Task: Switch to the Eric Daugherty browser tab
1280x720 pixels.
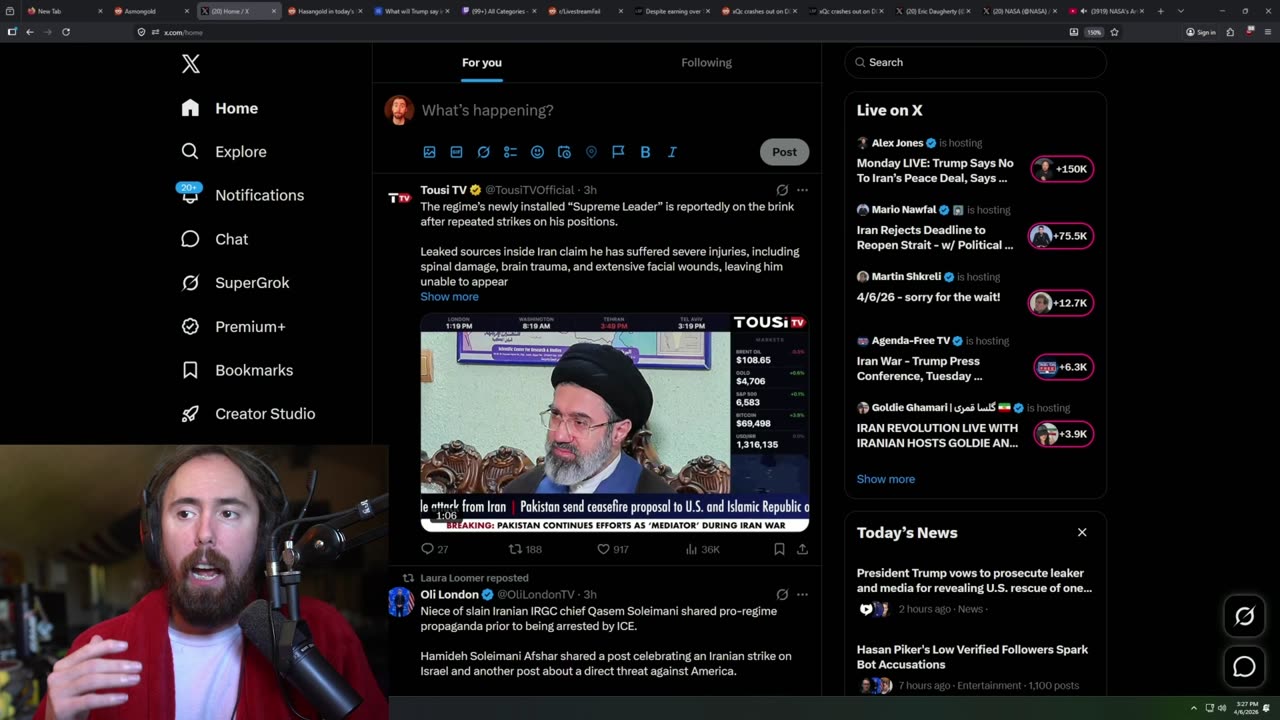Action: click(x=933, y=11)
